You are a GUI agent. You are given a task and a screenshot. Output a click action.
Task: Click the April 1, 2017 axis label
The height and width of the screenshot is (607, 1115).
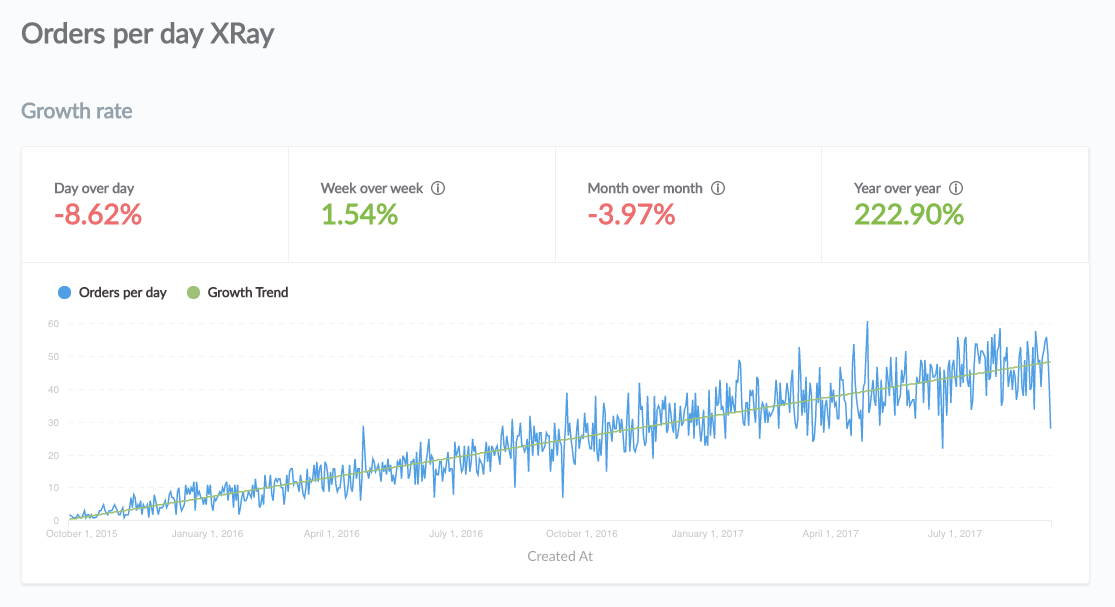point(831,534)
